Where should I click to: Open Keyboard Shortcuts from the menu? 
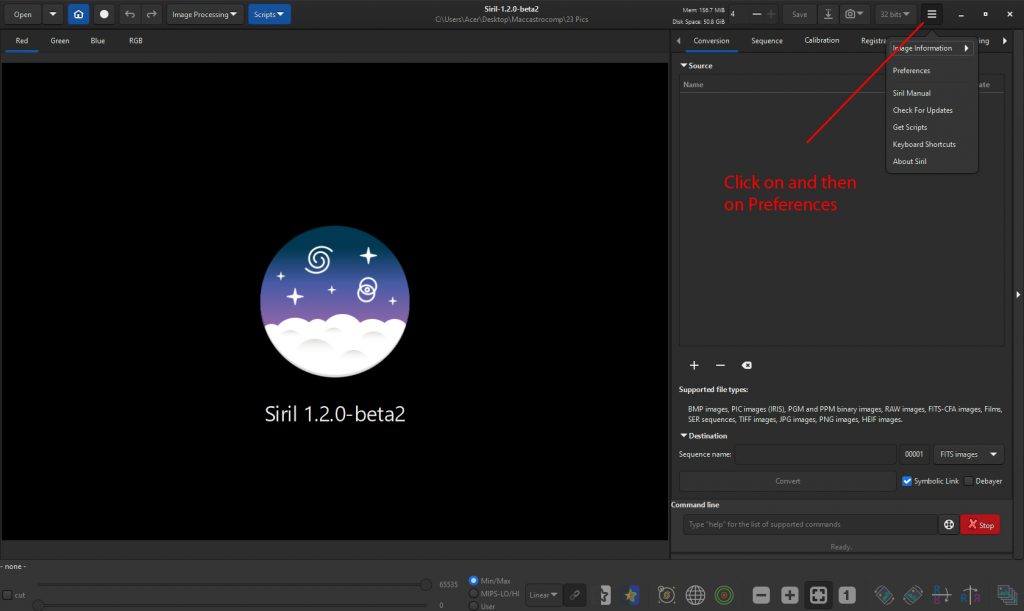point(923,144)
